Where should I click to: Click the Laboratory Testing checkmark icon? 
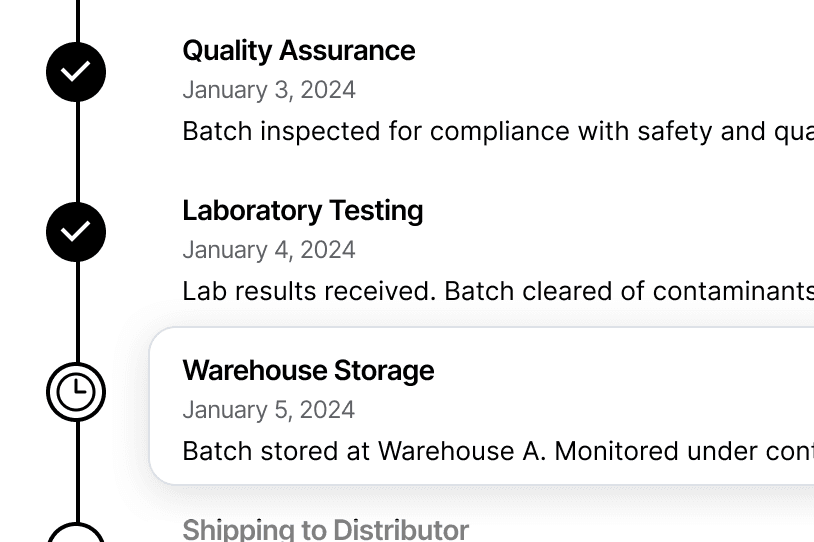point(76,232)
